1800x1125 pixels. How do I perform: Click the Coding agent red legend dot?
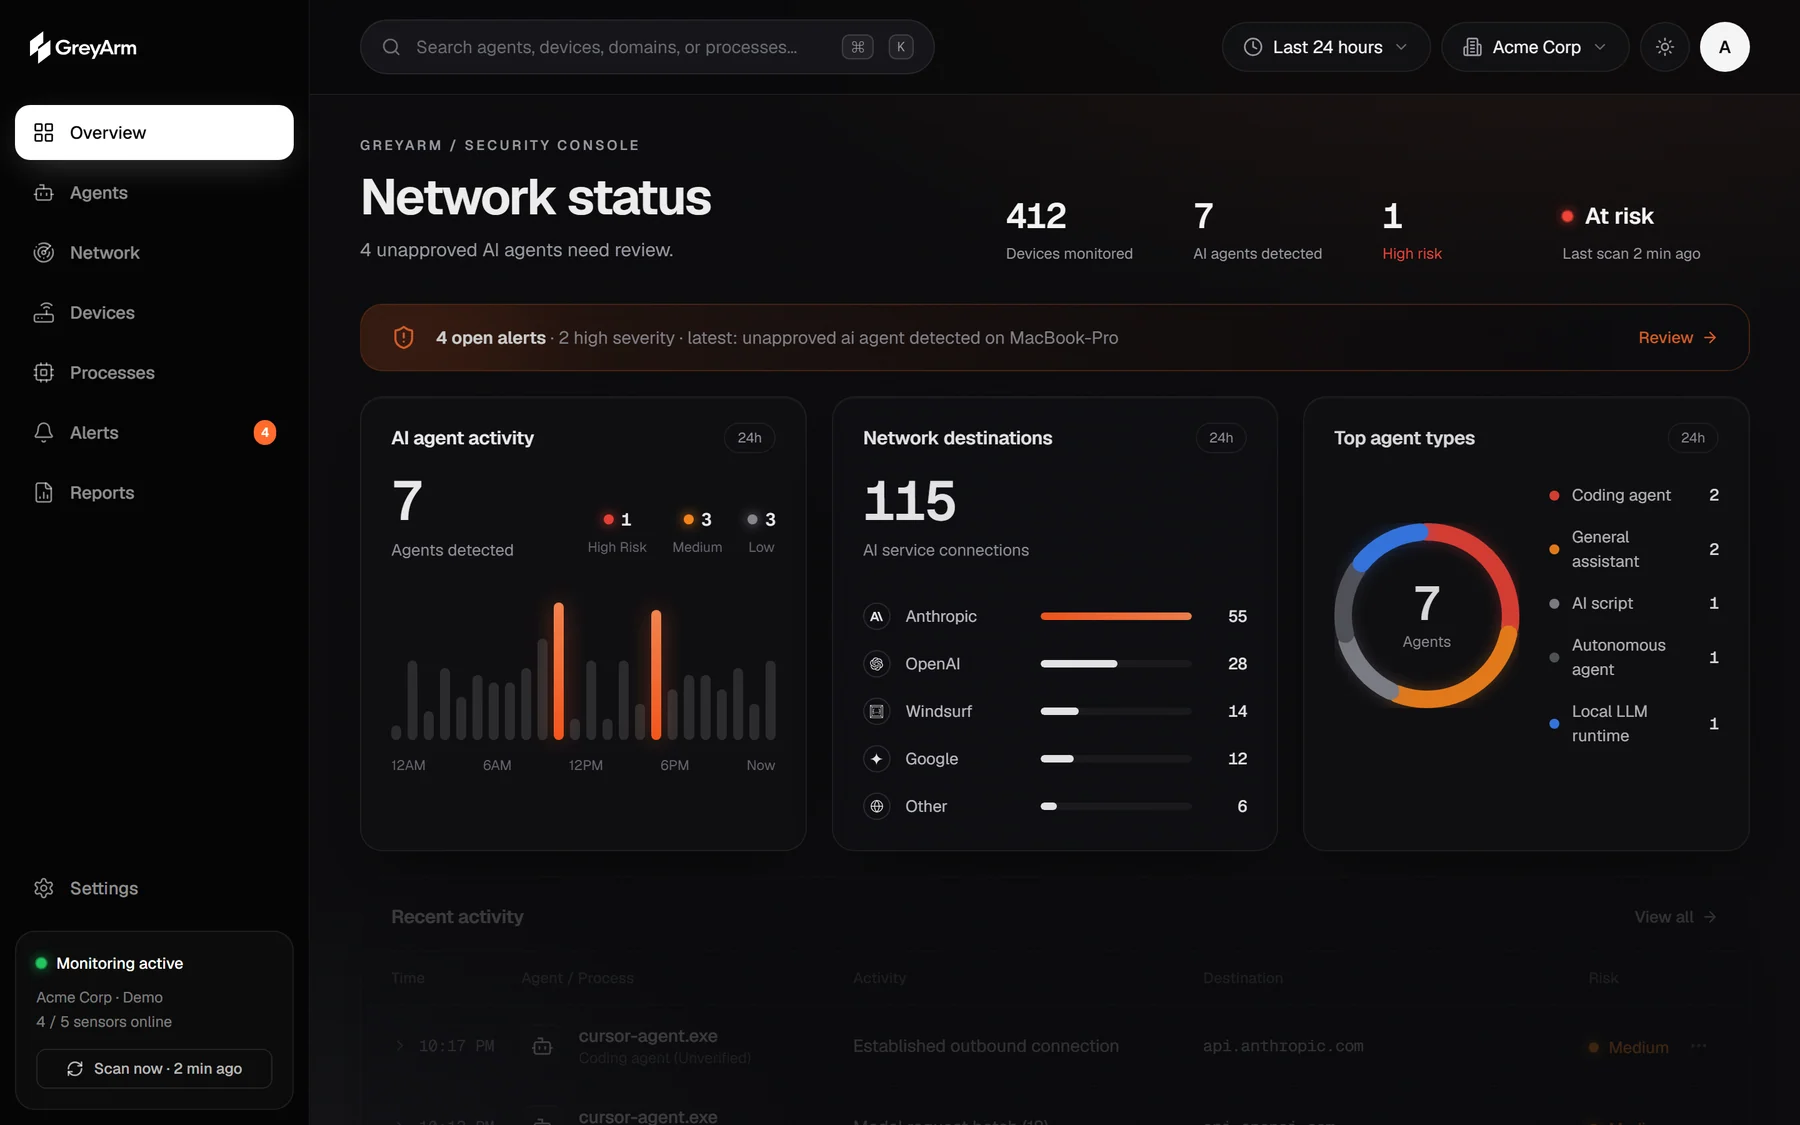pos(1554,495)
